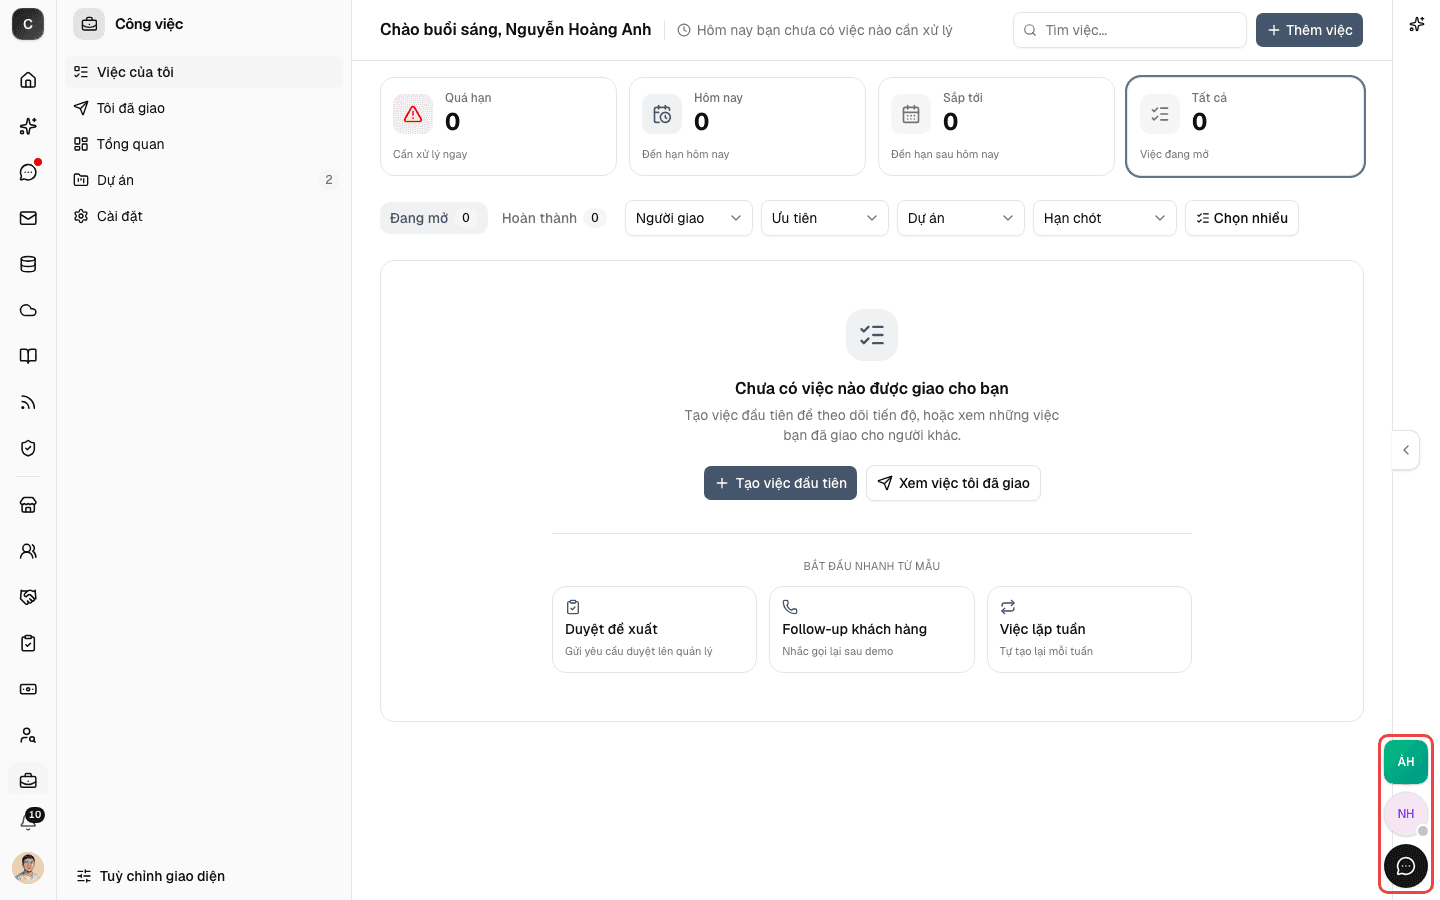
Task: Open Cài đặt in the sidebar
Action: [x=204, y=216]
